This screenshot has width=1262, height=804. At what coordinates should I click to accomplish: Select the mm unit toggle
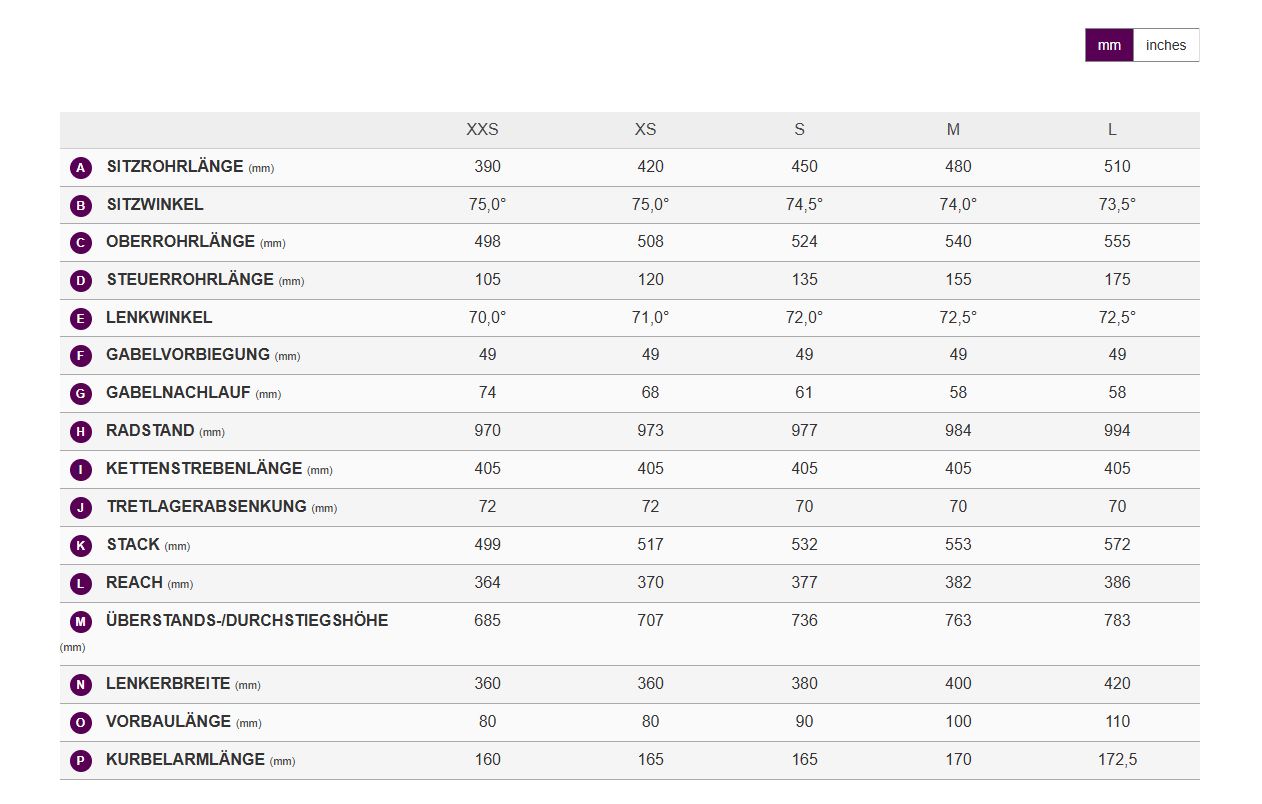click(1109, 45)
